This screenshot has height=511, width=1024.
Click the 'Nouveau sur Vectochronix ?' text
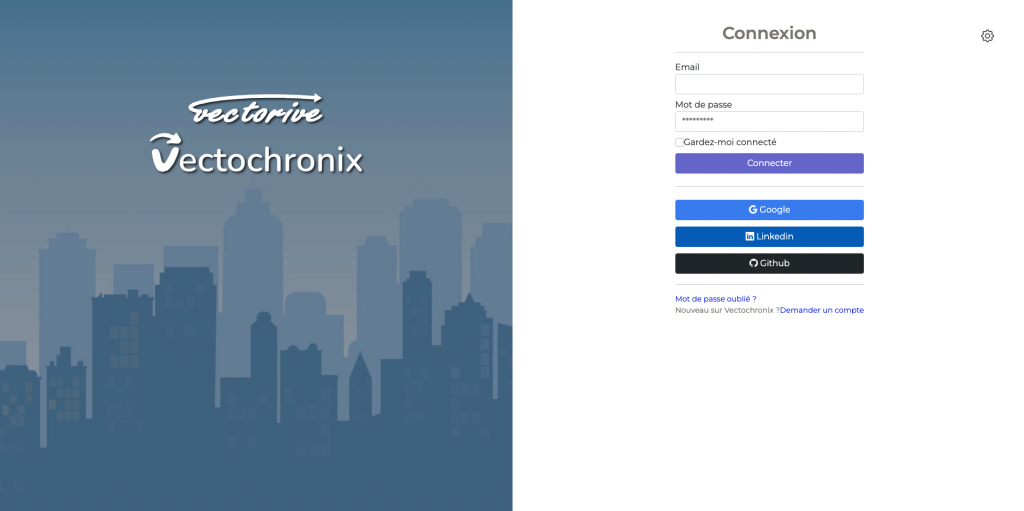pos(726,310)
